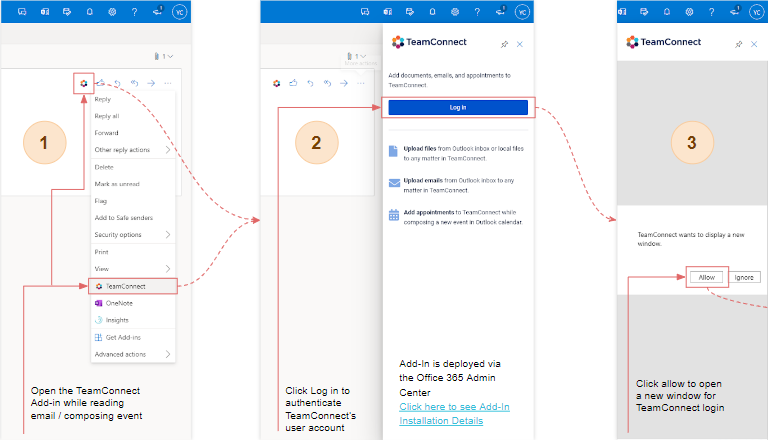Screen dimensions: 768x440
Task: Open the Settings gear in step 3 header bar
Action: 689,12
